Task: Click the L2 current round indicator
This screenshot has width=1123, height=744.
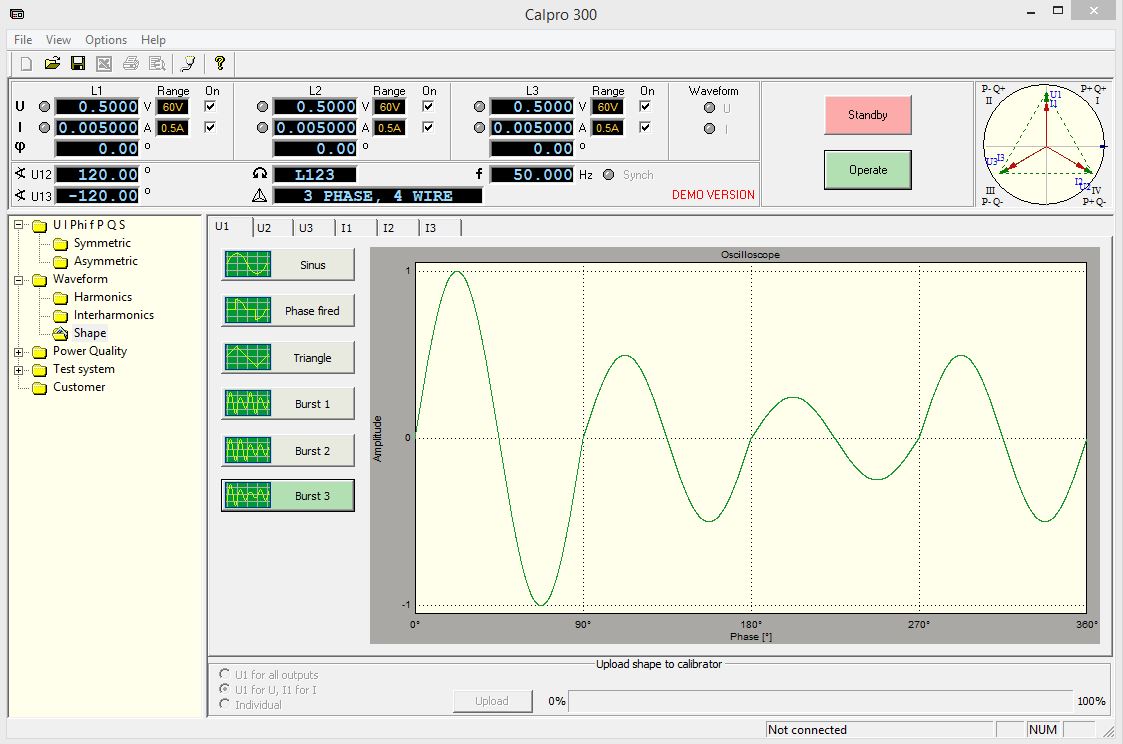Action: 262,127
